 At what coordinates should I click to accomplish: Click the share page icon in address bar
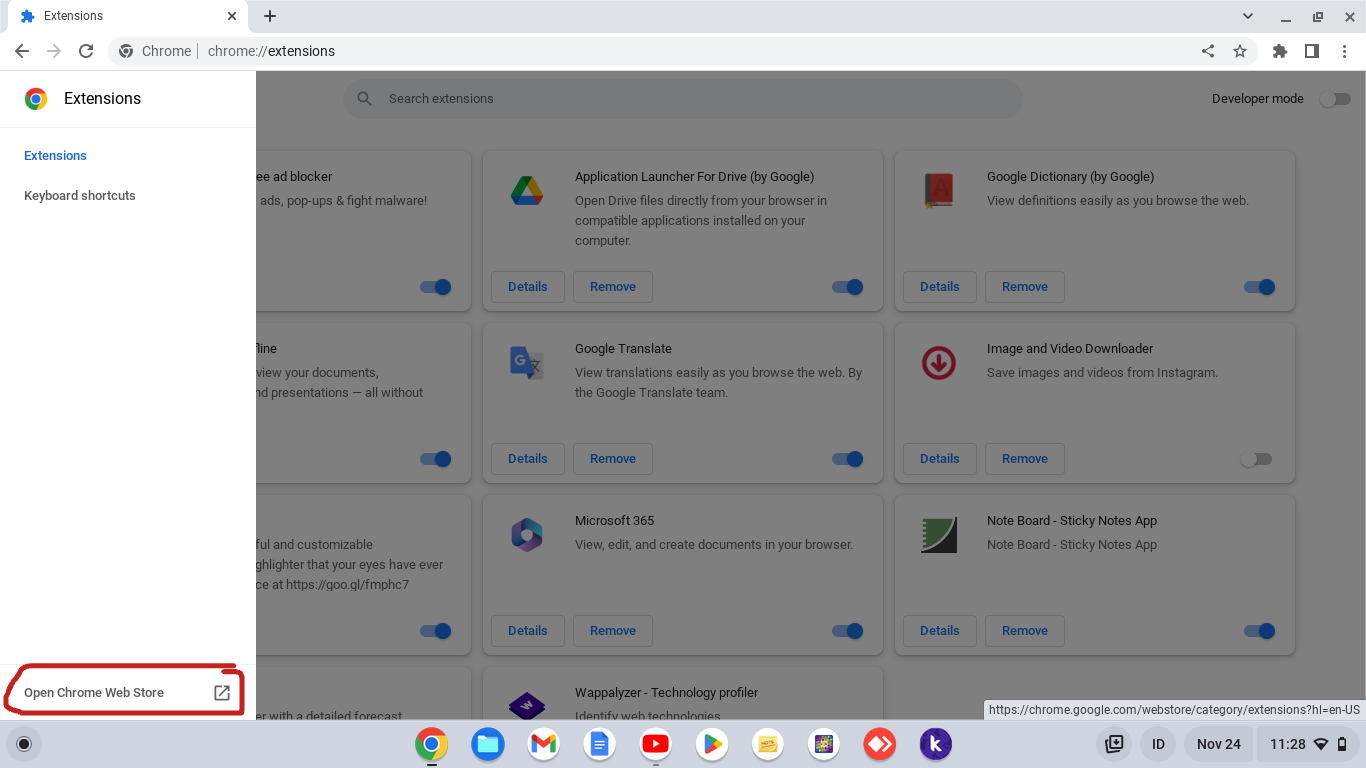click(1208, 51)
